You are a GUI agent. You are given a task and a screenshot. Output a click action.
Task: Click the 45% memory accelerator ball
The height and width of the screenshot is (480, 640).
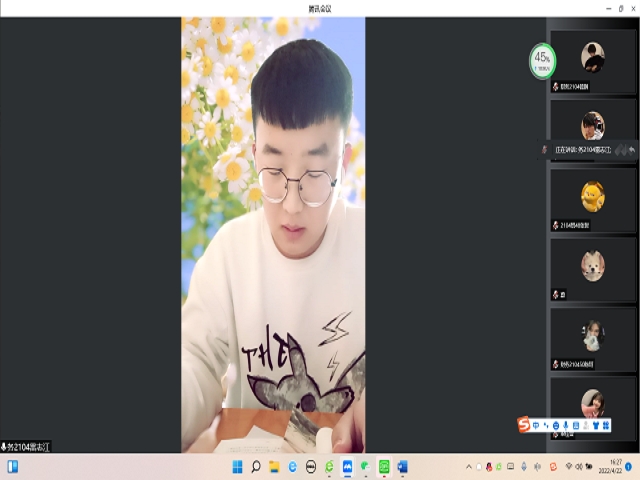pyautogui.click(x=542, y=61)
